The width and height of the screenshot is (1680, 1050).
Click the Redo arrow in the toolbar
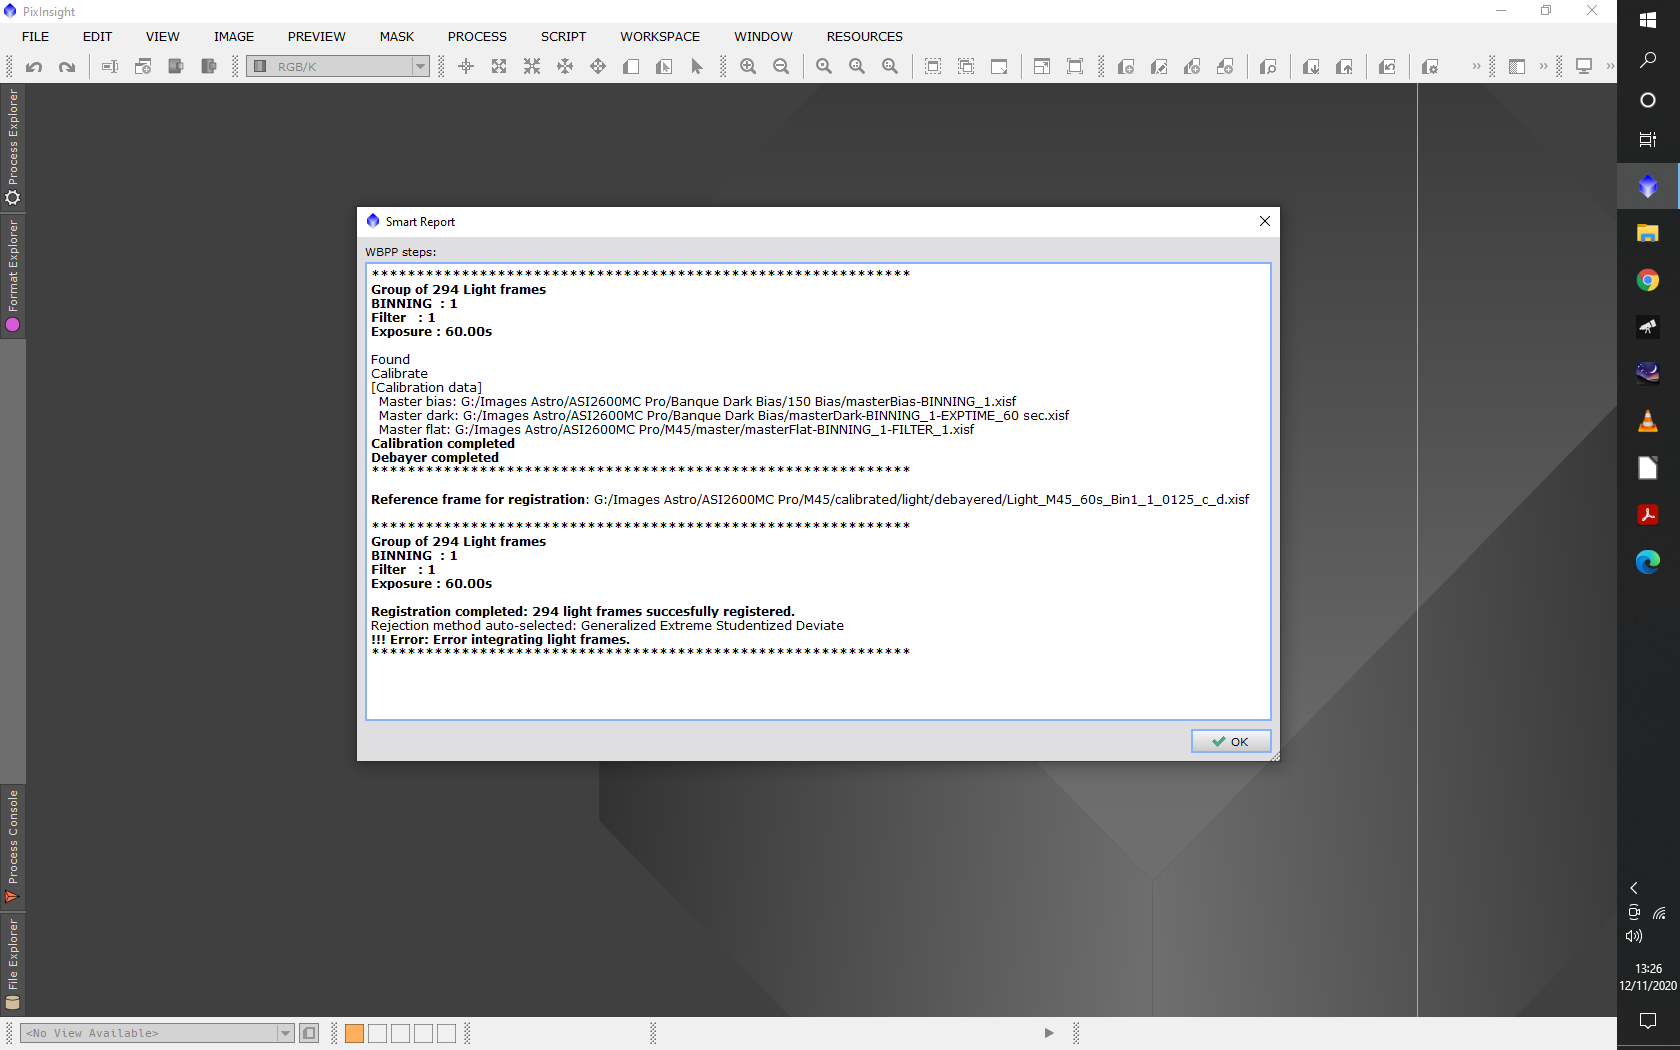[67, 67]
